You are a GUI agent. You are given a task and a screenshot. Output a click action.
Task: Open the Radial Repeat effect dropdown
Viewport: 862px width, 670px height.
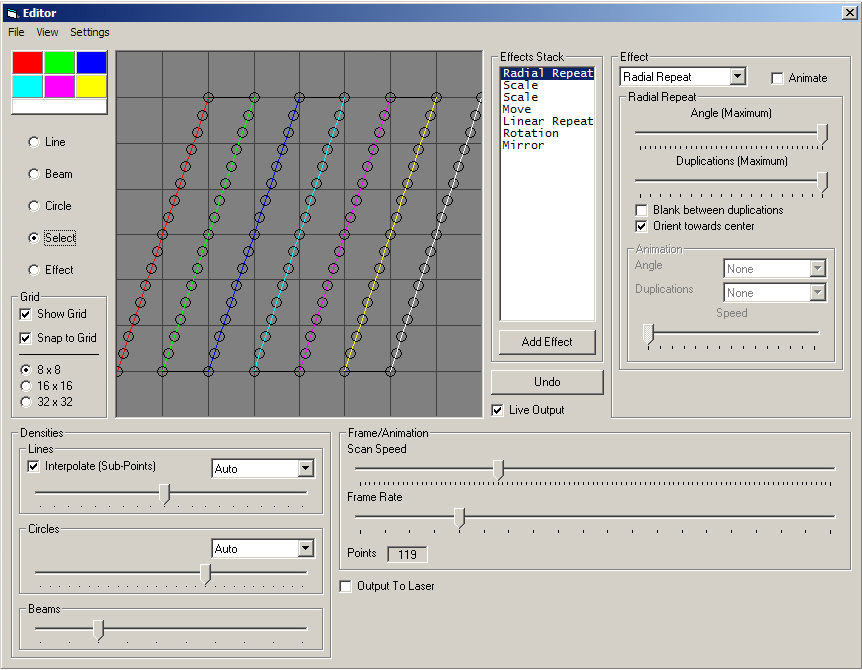(737, 77)
